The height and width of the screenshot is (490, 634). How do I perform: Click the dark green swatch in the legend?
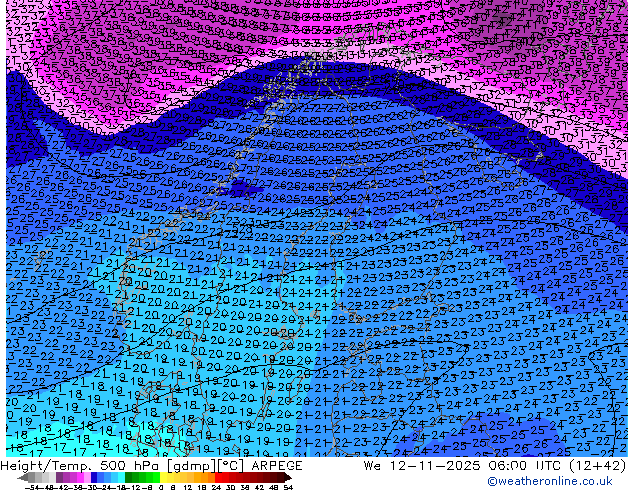point(128,477)
